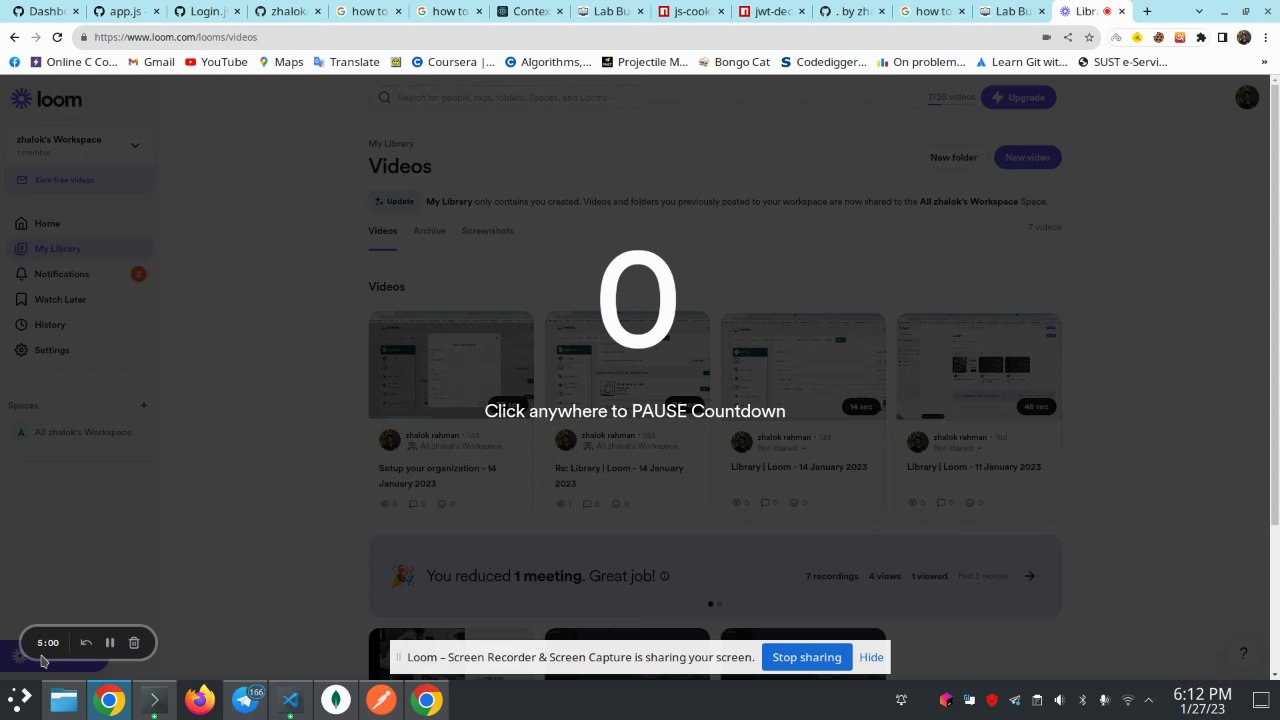Go to next insight with arrow icon
Image resolution: width=1280 pixels, height=720 pixels.
(1030, 576)
